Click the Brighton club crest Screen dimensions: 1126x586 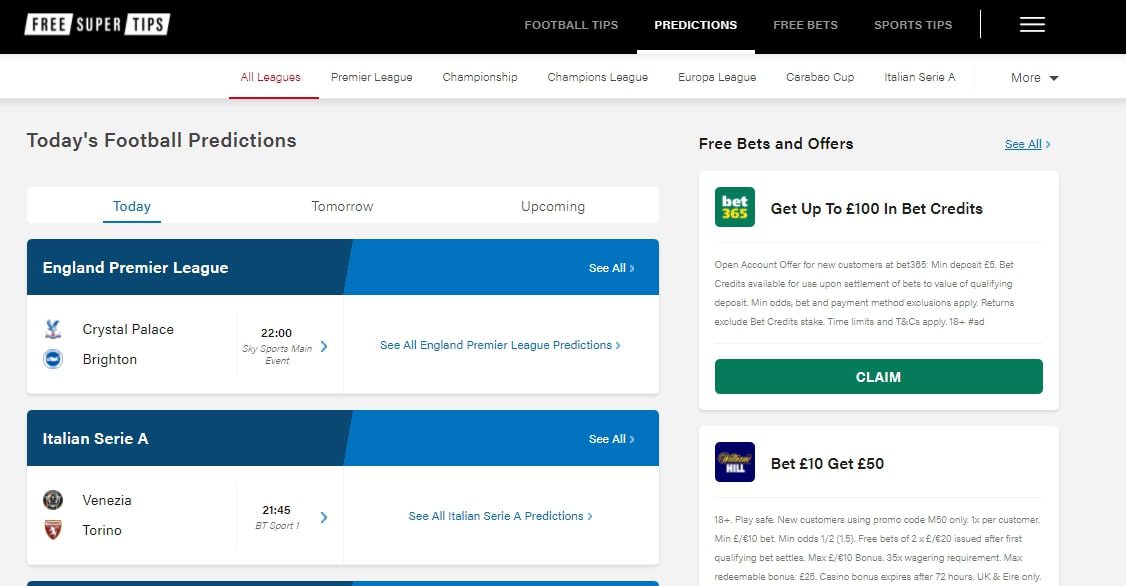tap(53, 358)
